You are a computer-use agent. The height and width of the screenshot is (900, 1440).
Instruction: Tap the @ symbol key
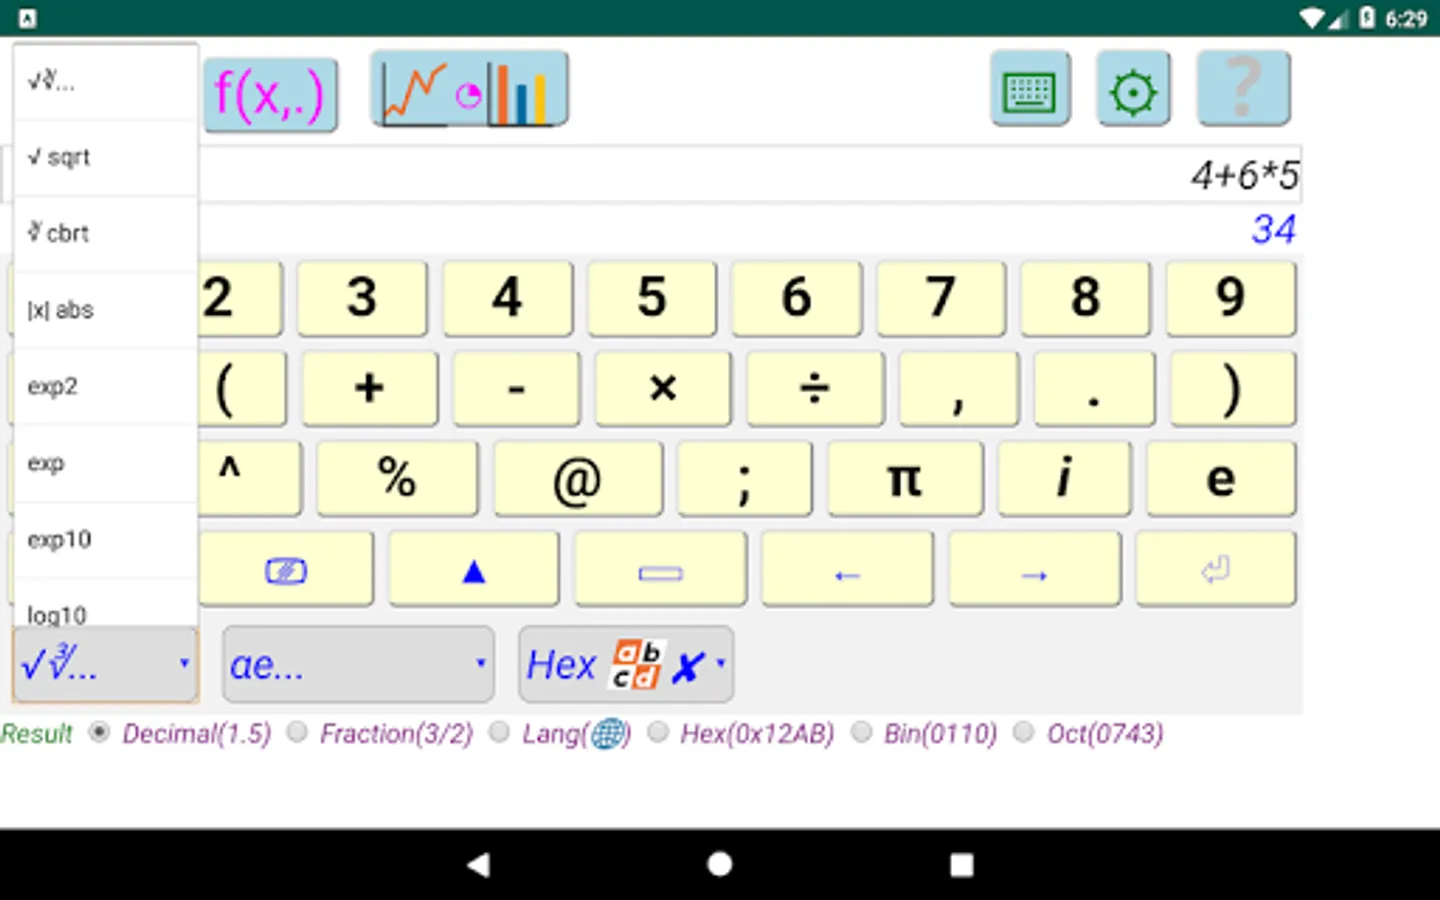(x=578, y=479)
